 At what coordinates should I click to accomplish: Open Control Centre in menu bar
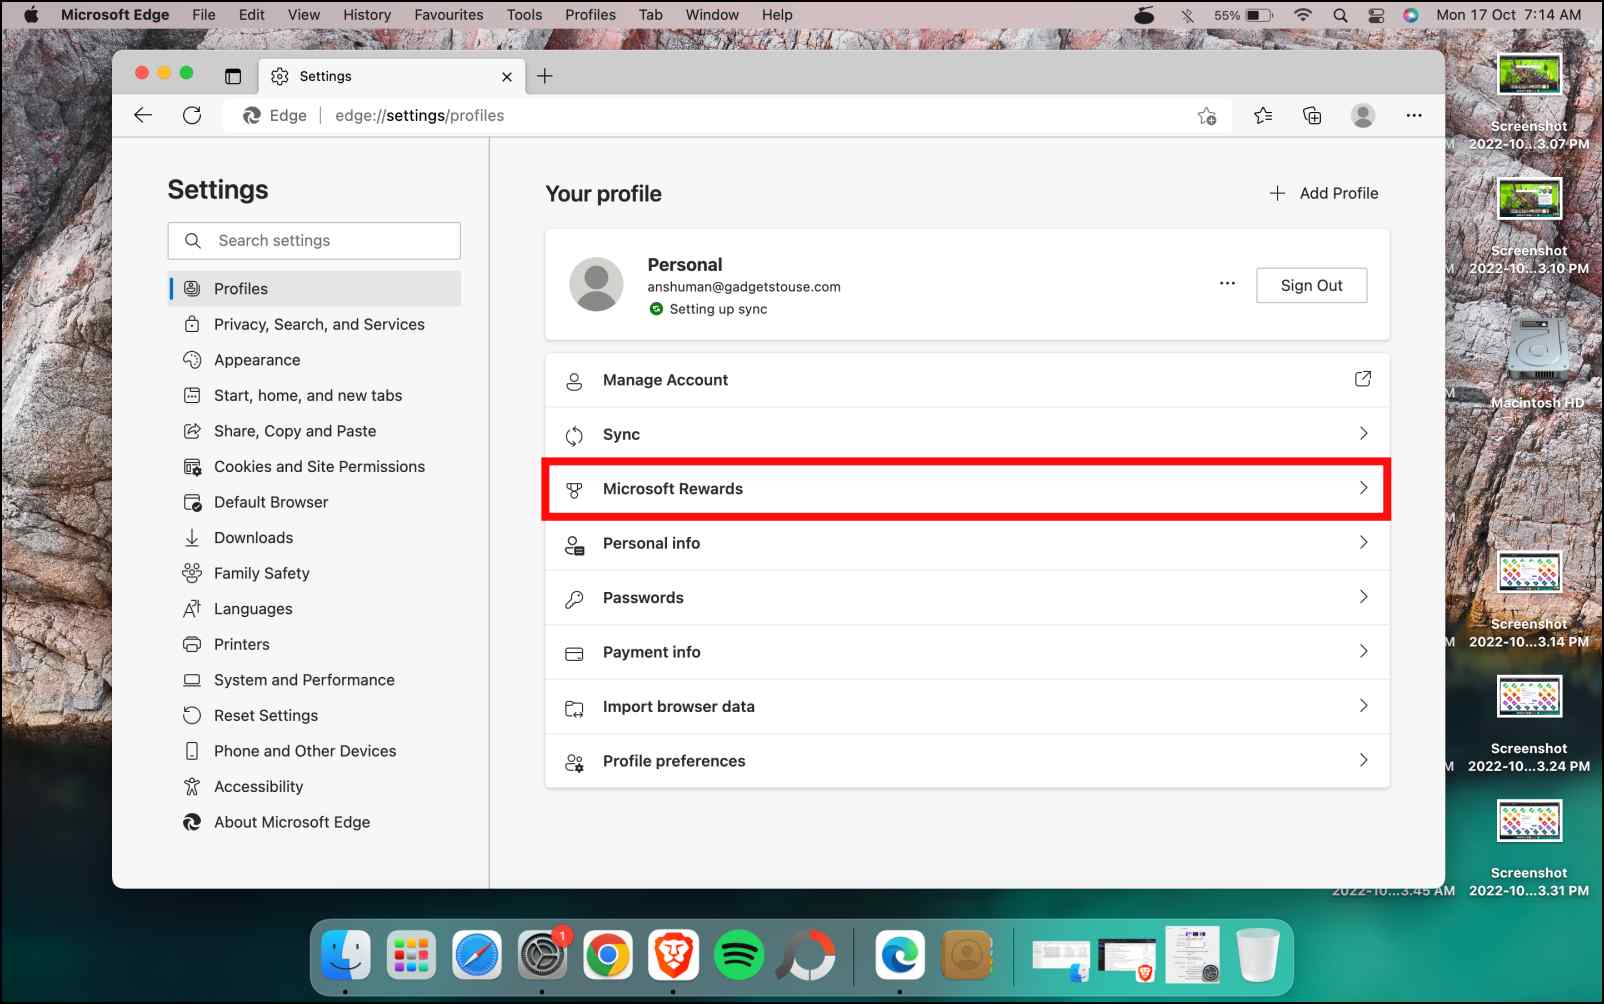click(x=1376, y=15)
